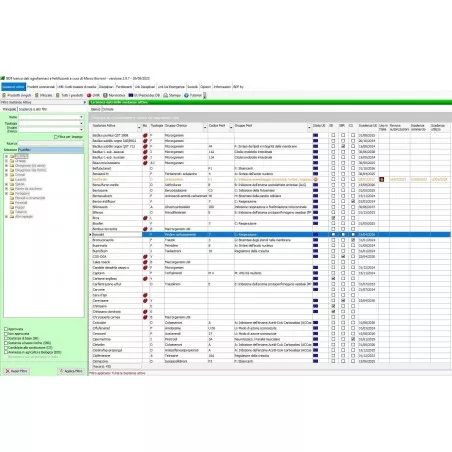Switch to the Scheda view tab
The image size is (452, 452).
click(x=108, y=109)
